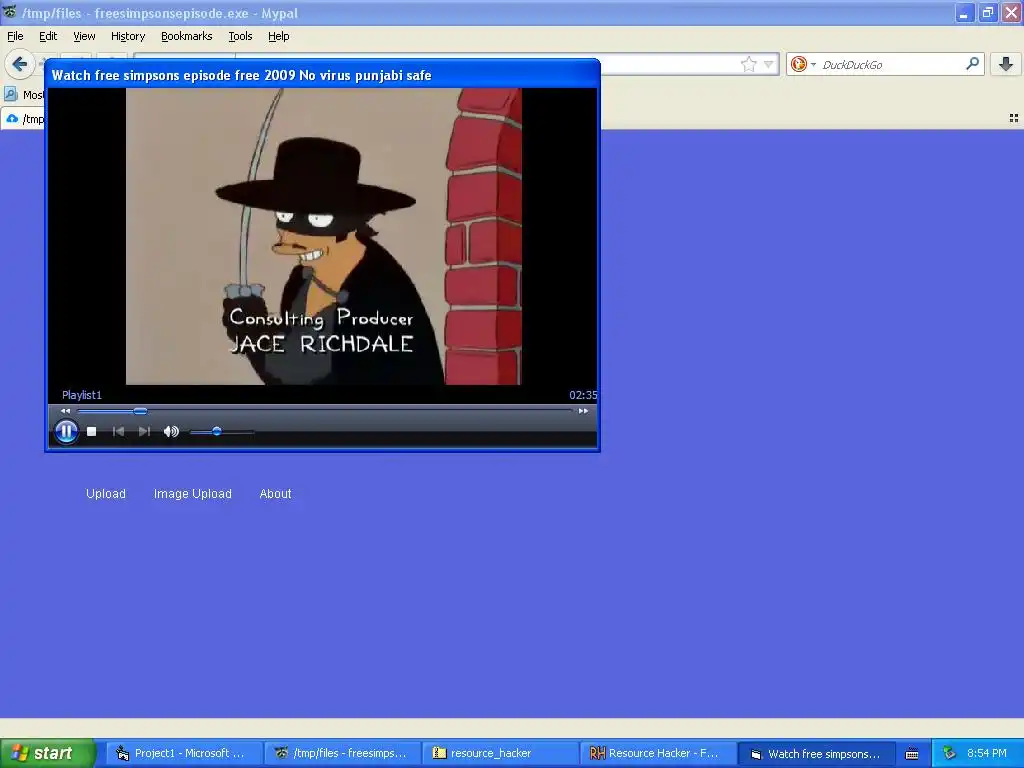Minimize the Mypal browser window
Image resolution: width=1024 pixels, height=768 pixels.
965,12
